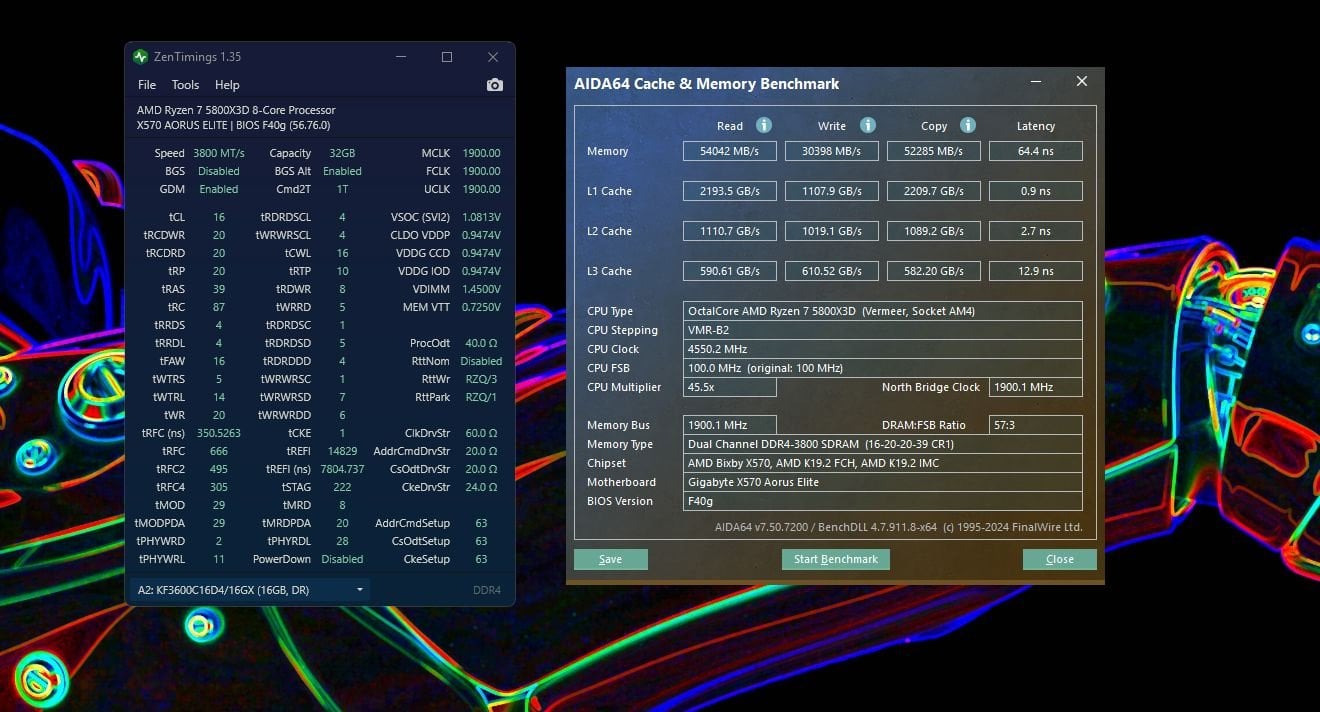
Task: Close the ZenTimings window with X
Action: coord(493,57)
